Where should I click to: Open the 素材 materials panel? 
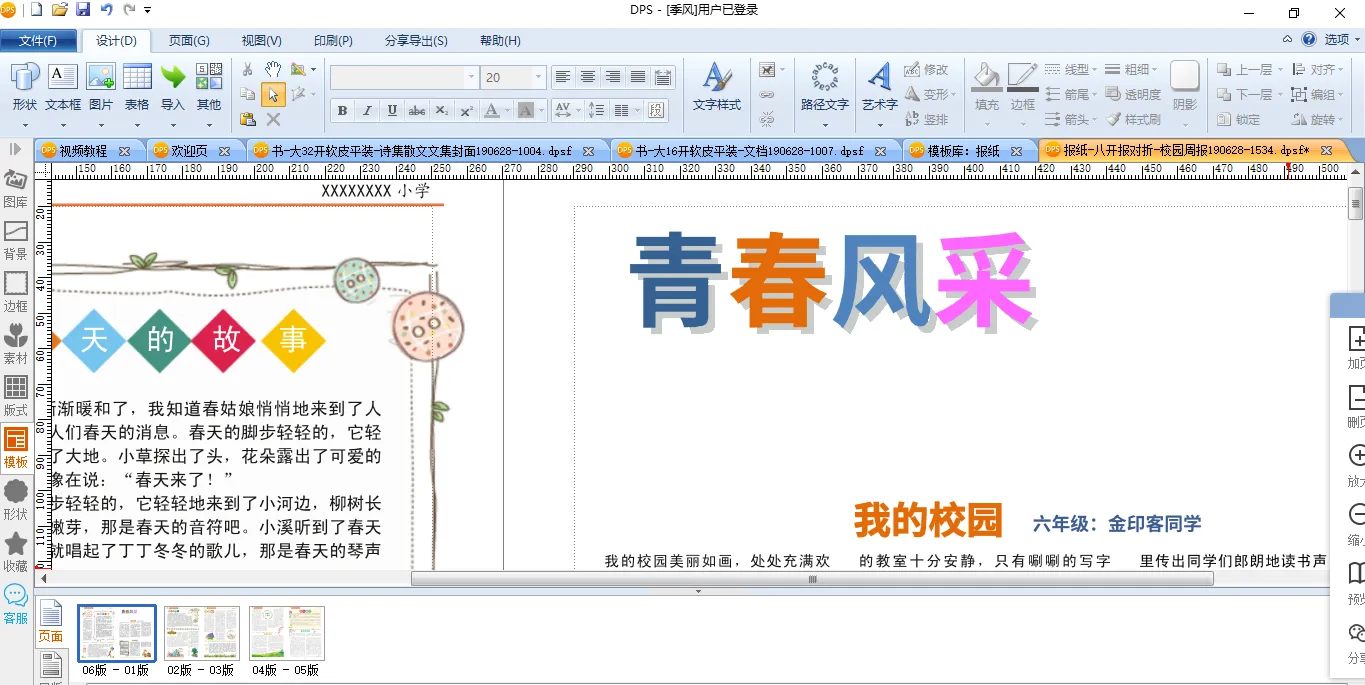15,343
